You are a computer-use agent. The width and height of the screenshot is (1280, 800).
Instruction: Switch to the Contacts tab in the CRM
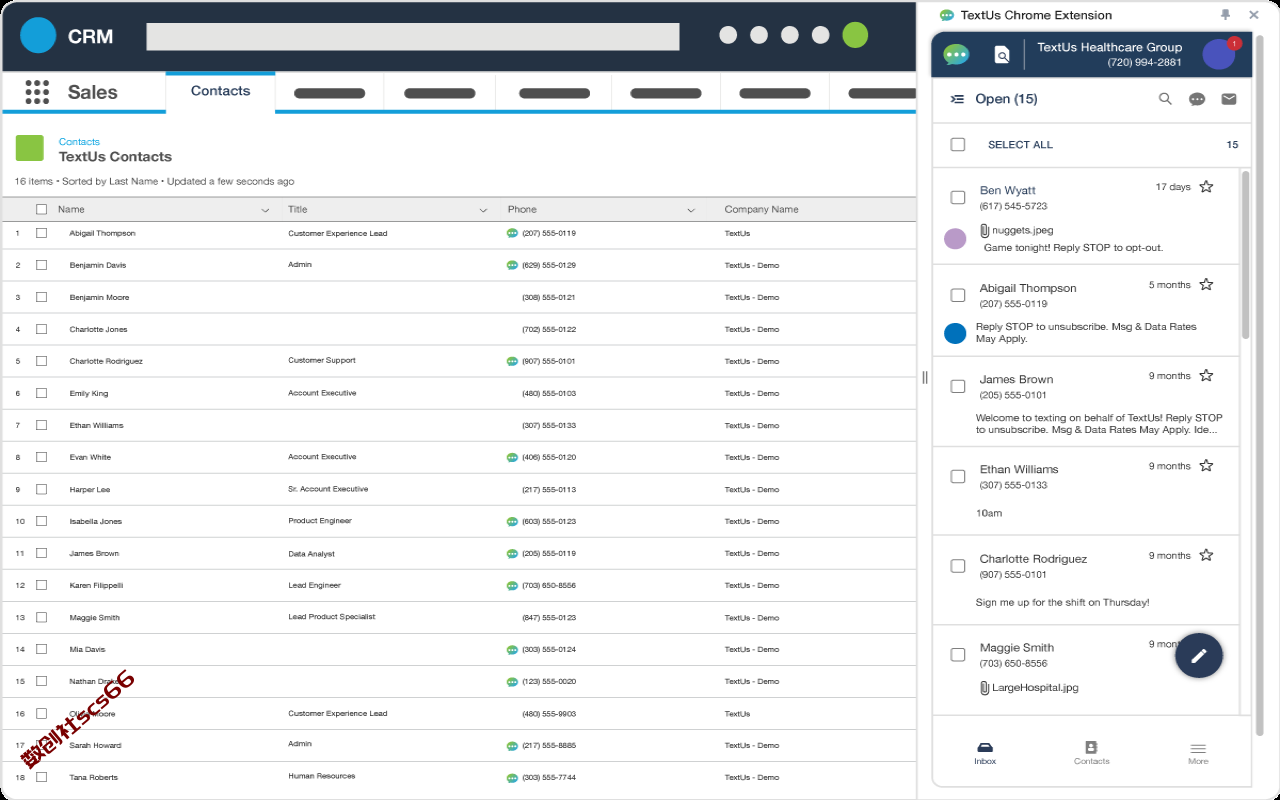[220, 91]
